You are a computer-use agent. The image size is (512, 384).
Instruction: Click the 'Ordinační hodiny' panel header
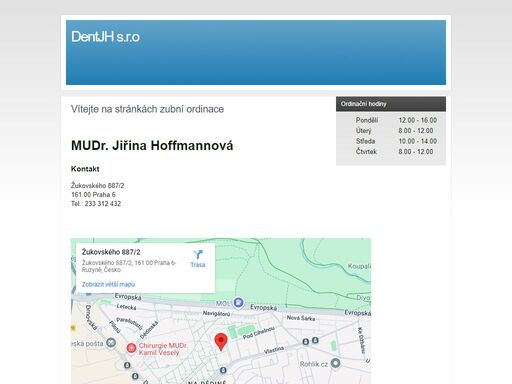(x=391, y=104)
